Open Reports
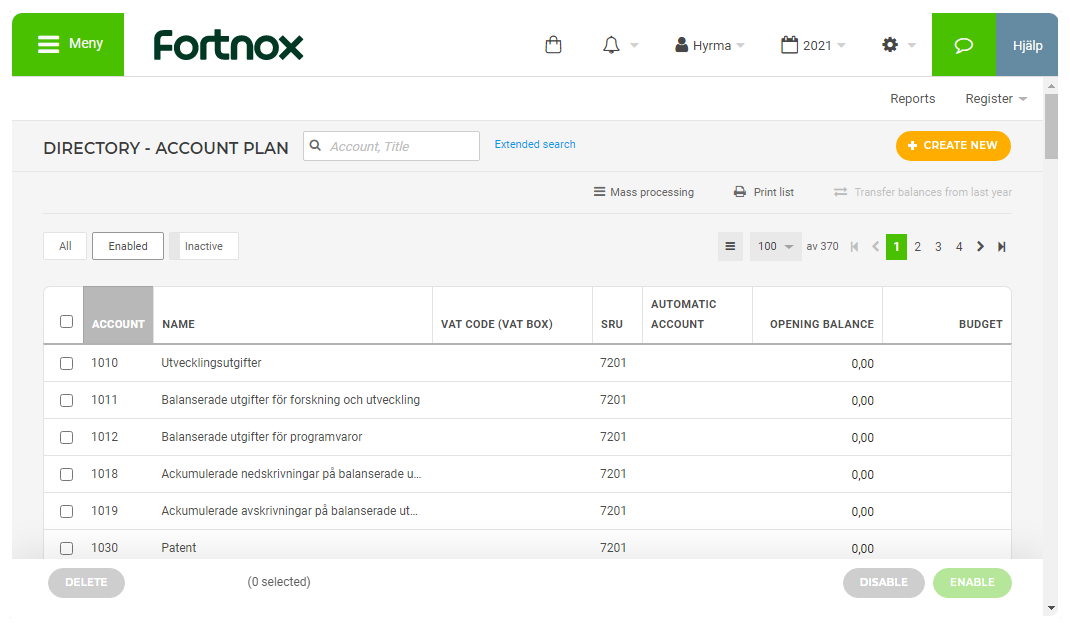This screenshot has height=630, width=1070. tap(912, 99)
